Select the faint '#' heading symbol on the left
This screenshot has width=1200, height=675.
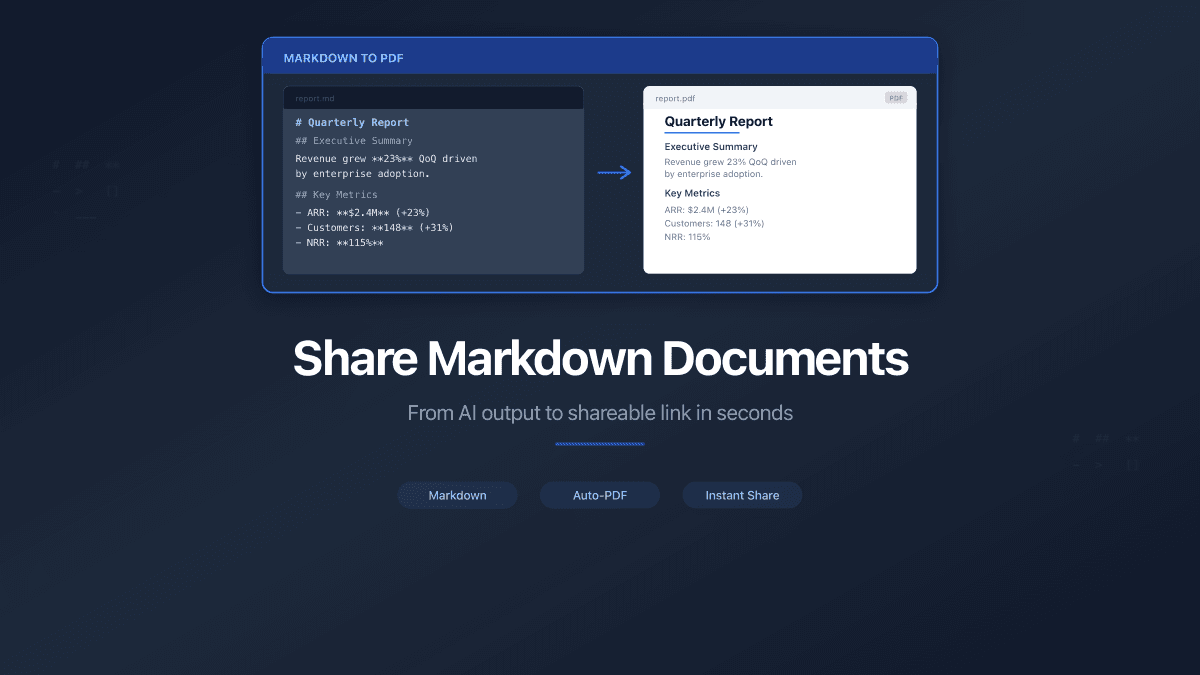pyautogui.click(x=55, y=165)
